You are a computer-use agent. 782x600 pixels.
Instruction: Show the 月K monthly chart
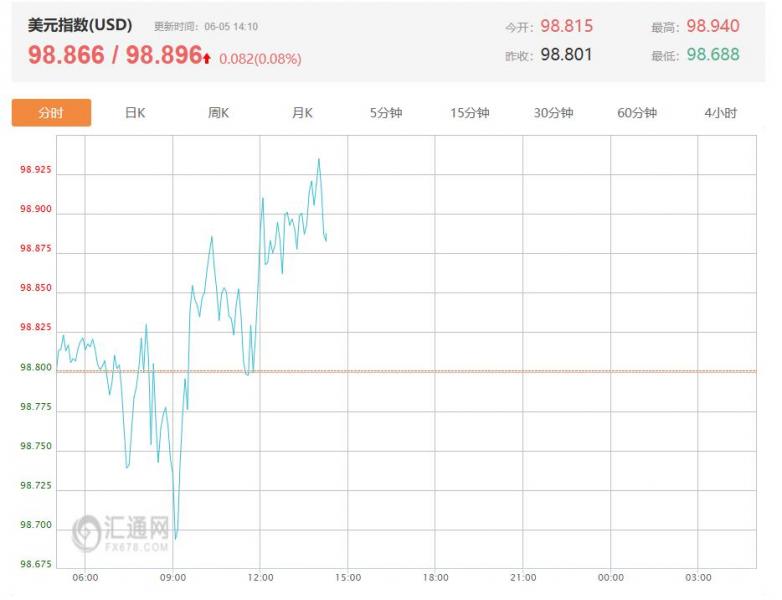click(302, 113)
